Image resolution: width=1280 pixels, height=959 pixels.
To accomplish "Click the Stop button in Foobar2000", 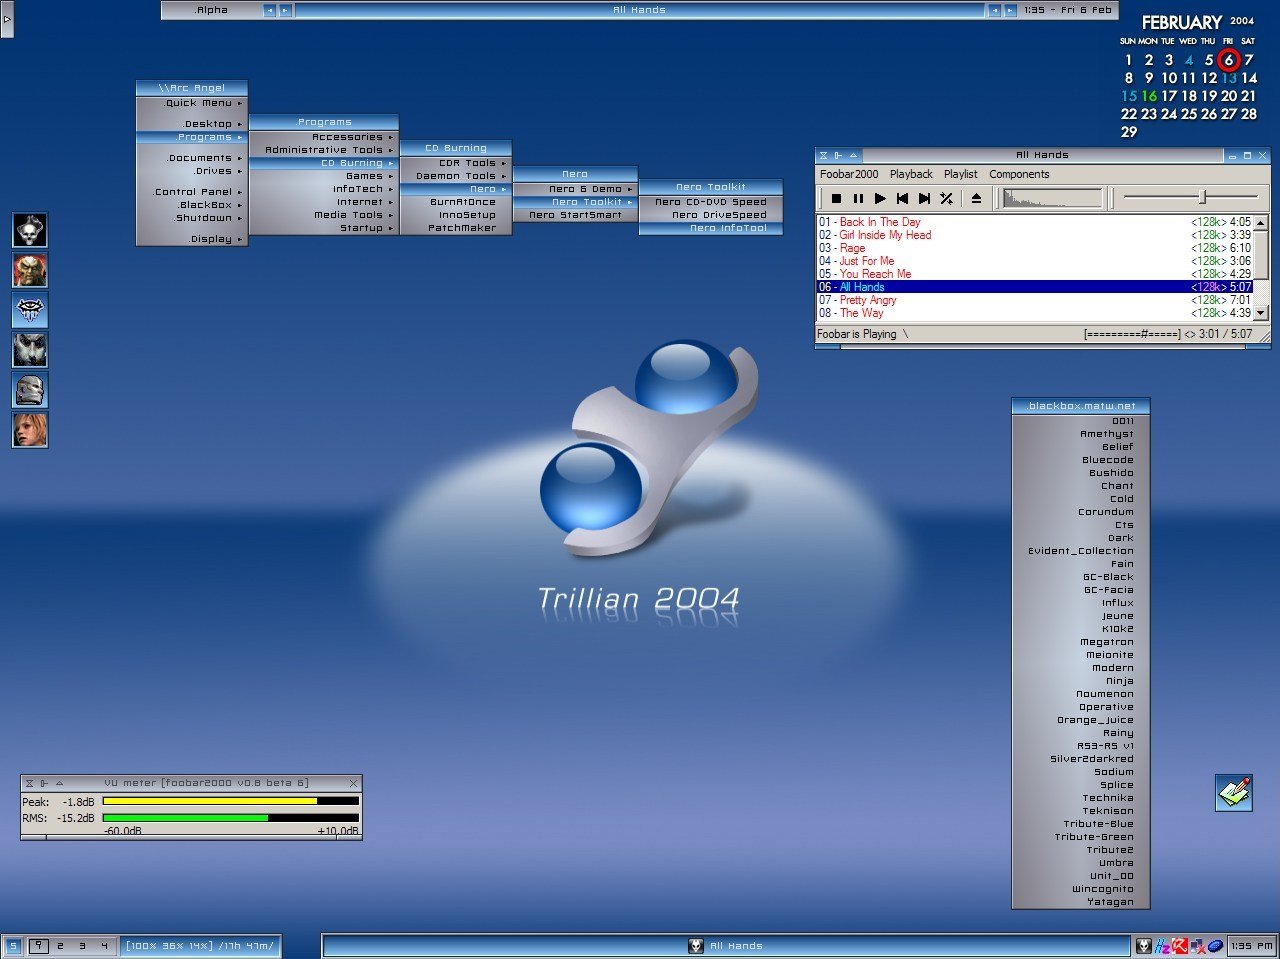I will point(836,198).
